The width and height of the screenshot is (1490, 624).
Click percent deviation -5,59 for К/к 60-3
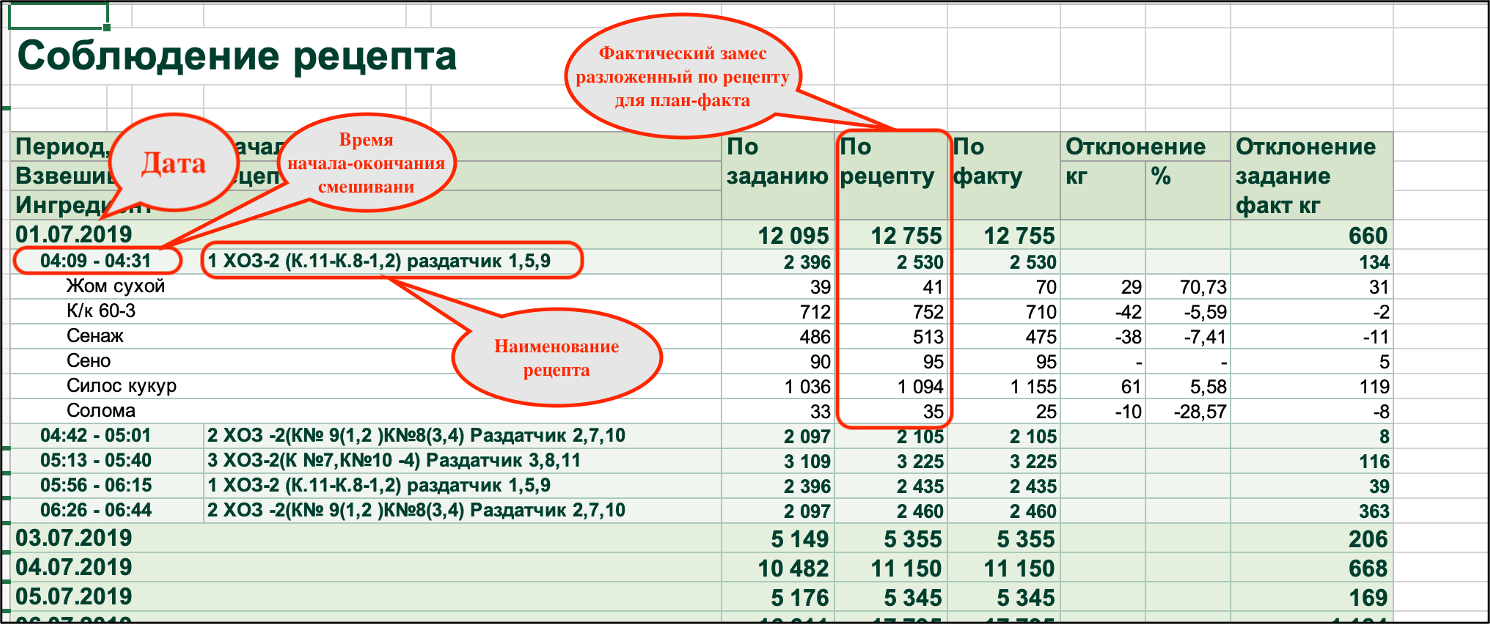click(1203, 311)
